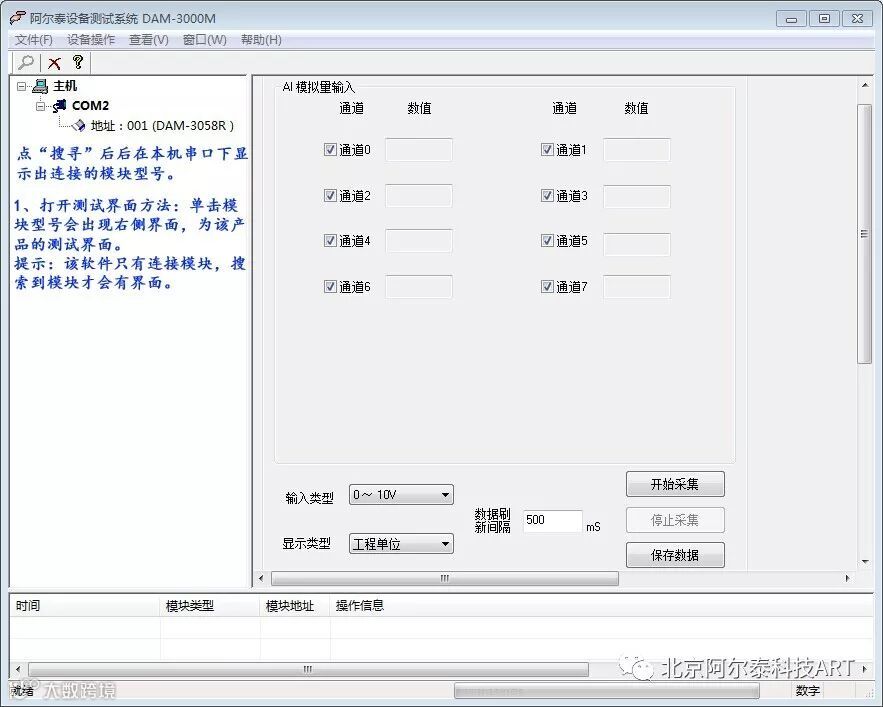
Task: Click the 通道2 value field
Action: coord(418,196)
